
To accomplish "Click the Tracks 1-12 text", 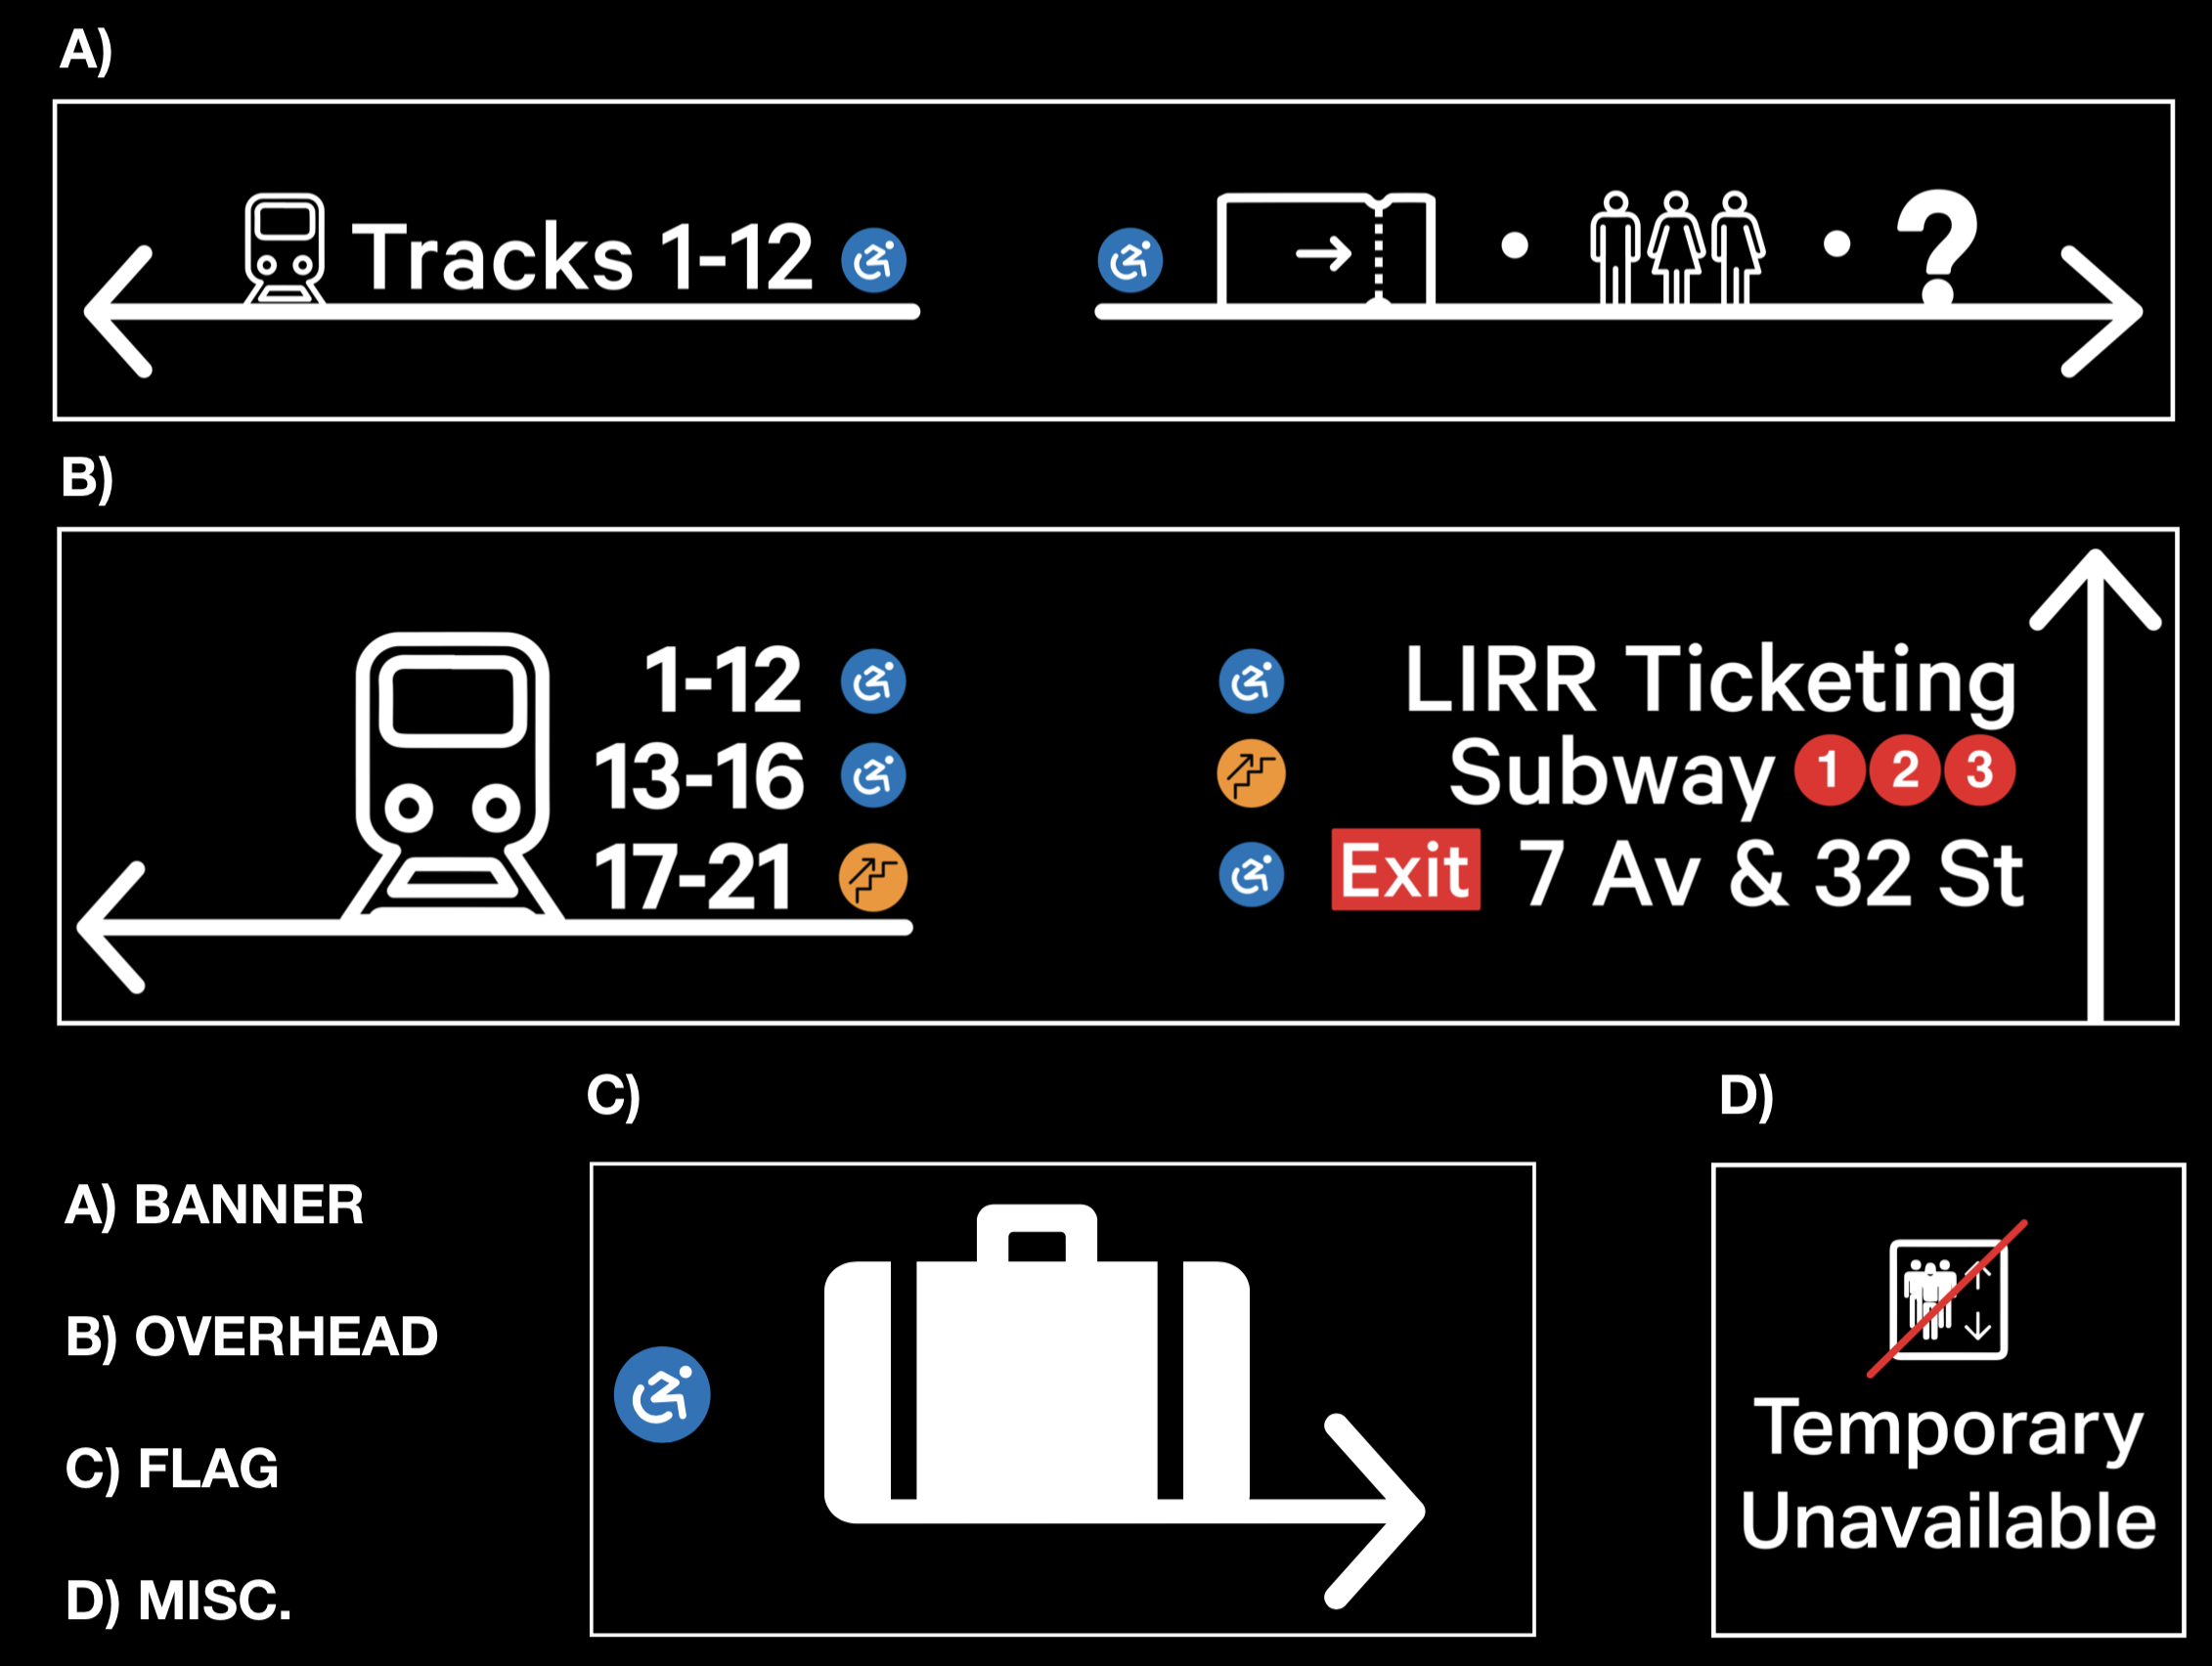I will [583, 257].
